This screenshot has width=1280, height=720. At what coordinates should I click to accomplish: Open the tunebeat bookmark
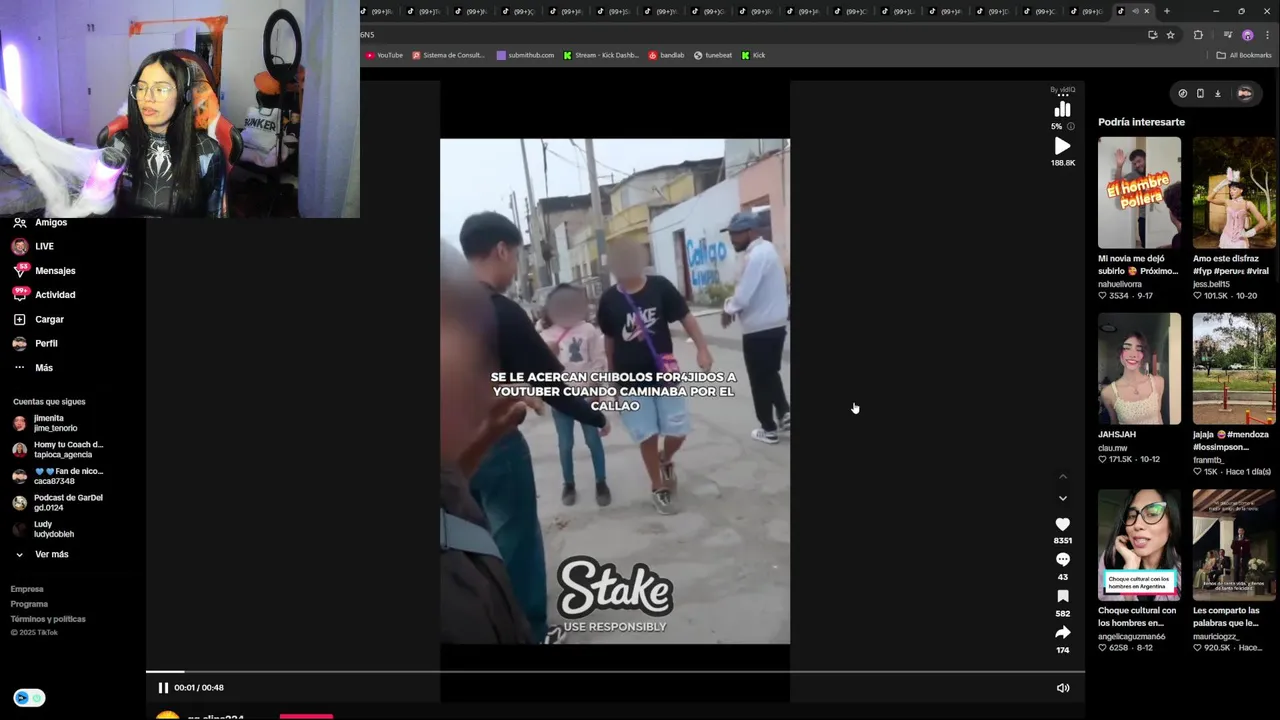[x=713, y=55]
